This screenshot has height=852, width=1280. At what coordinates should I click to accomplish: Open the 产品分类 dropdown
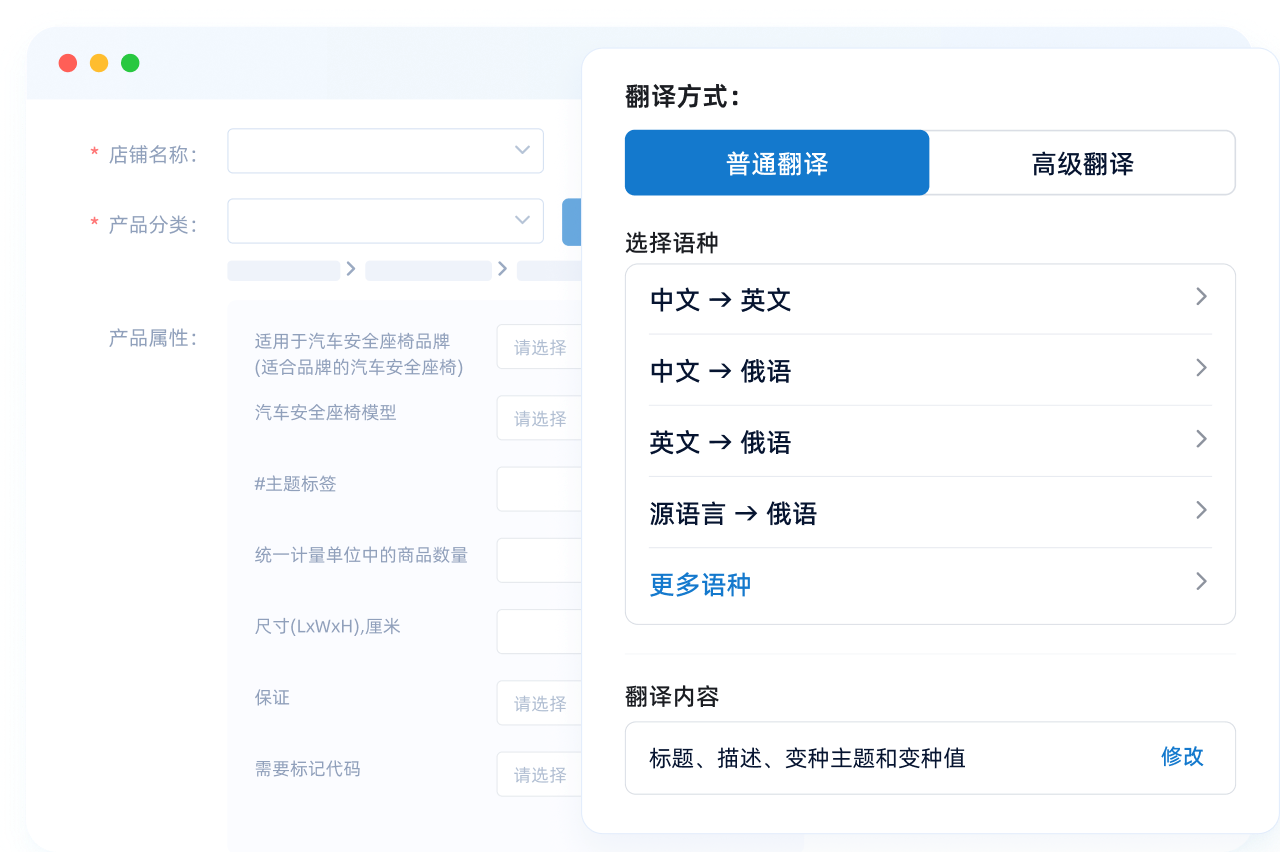pyautogui.click(x=385, y=221)
